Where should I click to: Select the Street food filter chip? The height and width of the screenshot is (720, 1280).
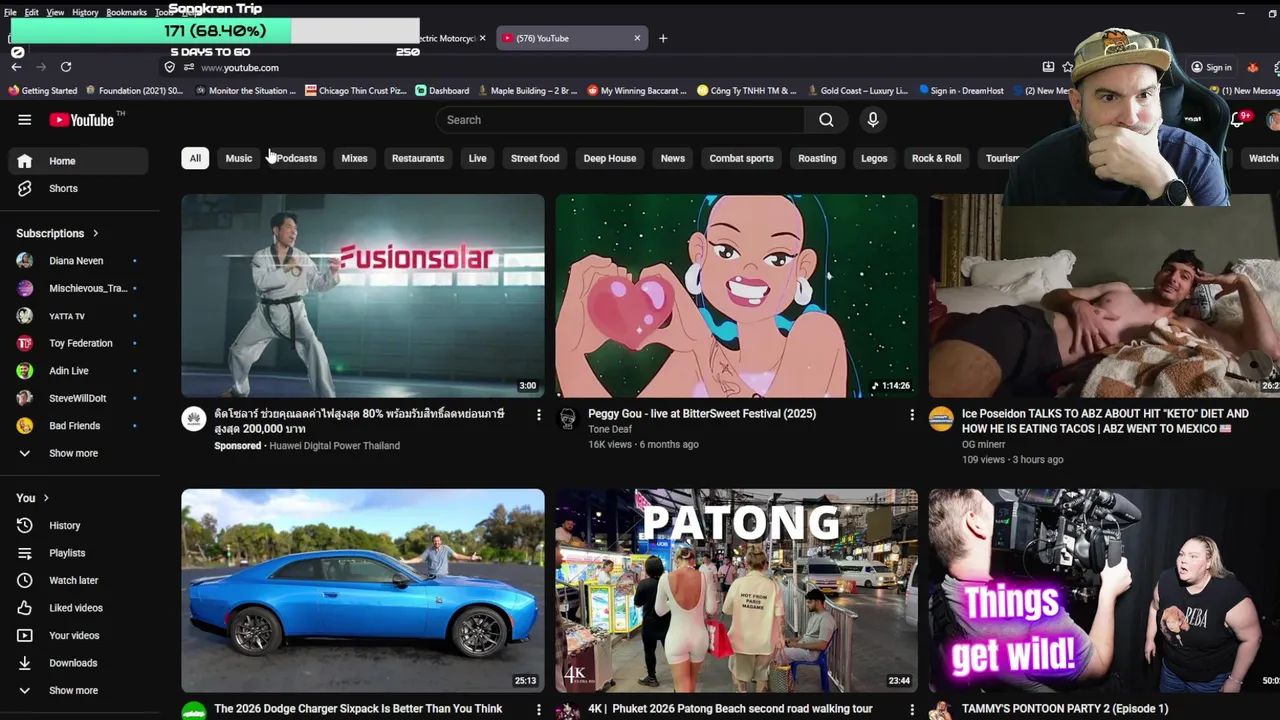pyautogui.click(x=535, y=158)
